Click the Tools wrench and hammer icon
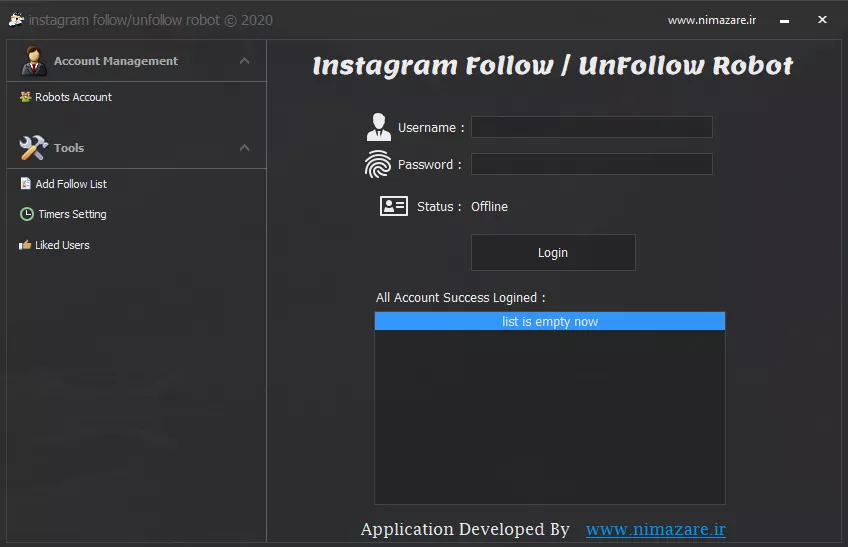 (x=34, y=148)
